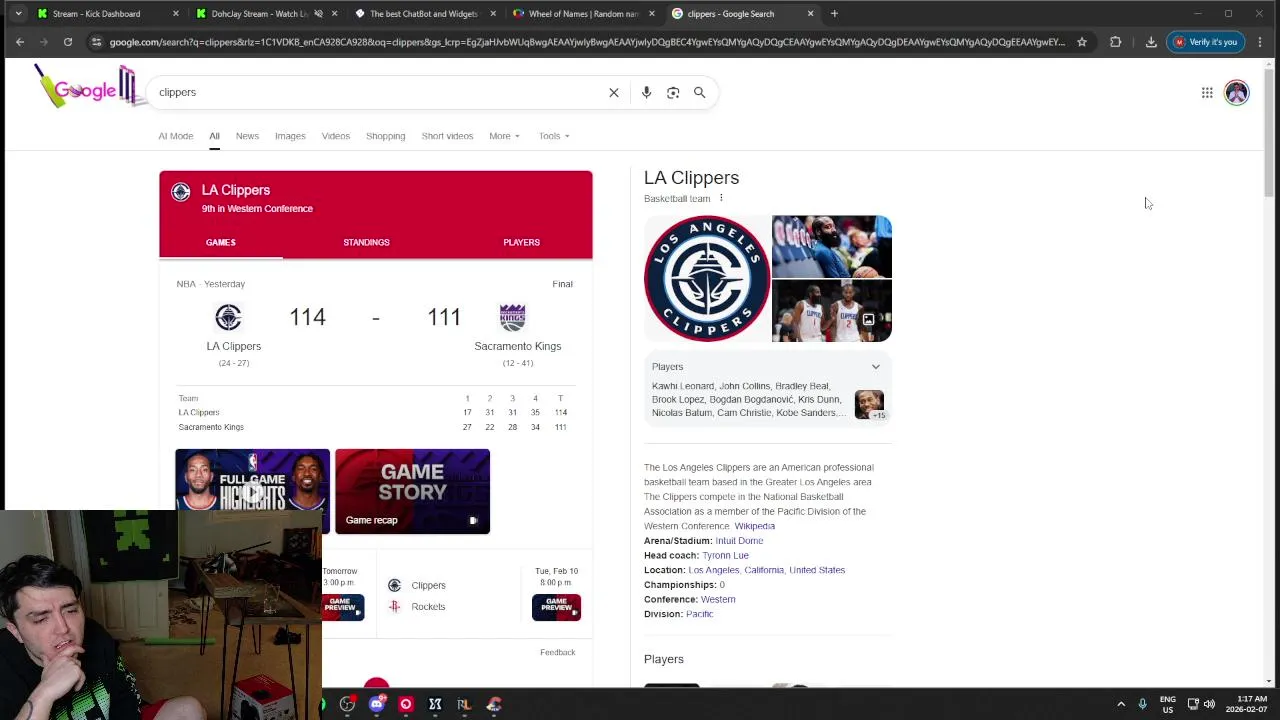The image size is (1280, 720).
Task: Open the Game Story recap thumbnail
Action: (412, 491)
